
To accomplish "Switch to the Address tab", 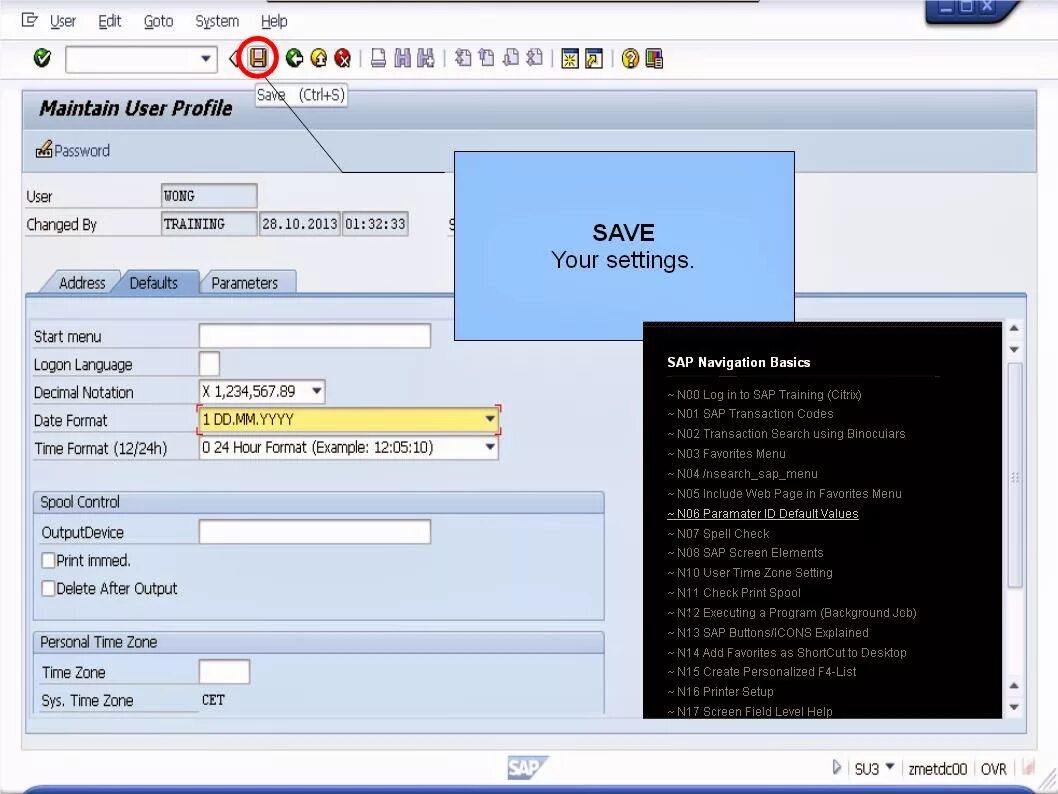I will click(x=82, y=283).
